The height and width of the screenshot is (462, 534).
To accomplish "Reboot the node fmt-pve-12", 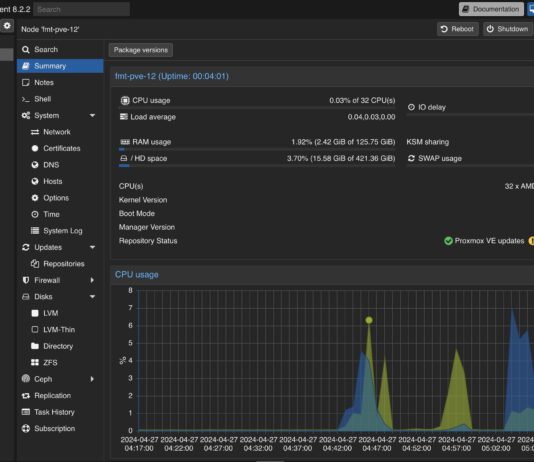I will pyautogui.click(x=457, y=29).
